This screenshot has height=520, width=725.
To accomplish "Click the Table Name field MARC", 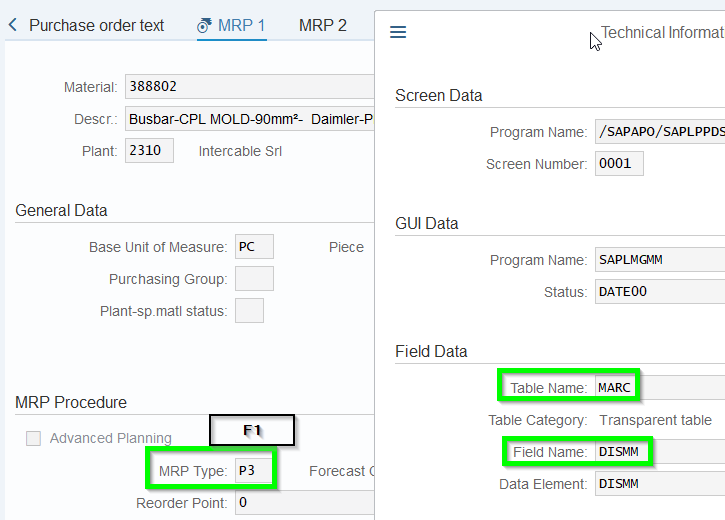I will pos(617,388).
